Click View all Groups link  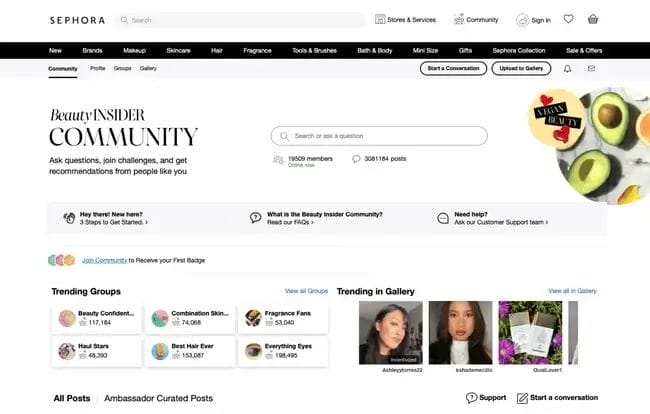pos(306,291)
